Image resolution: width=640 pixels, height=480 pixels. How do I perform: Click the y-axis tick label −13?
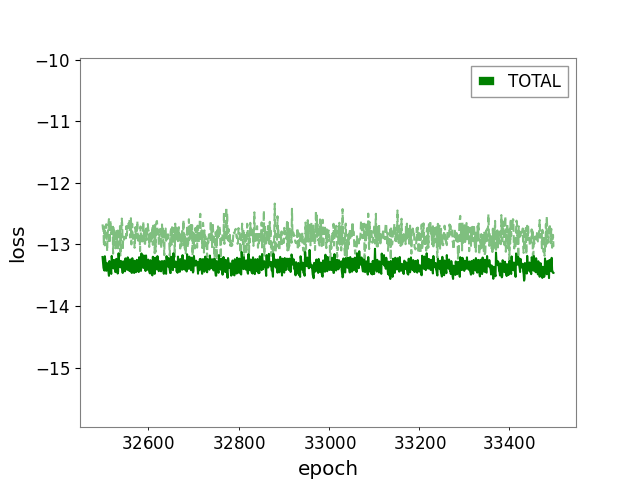tap(53, 245)
